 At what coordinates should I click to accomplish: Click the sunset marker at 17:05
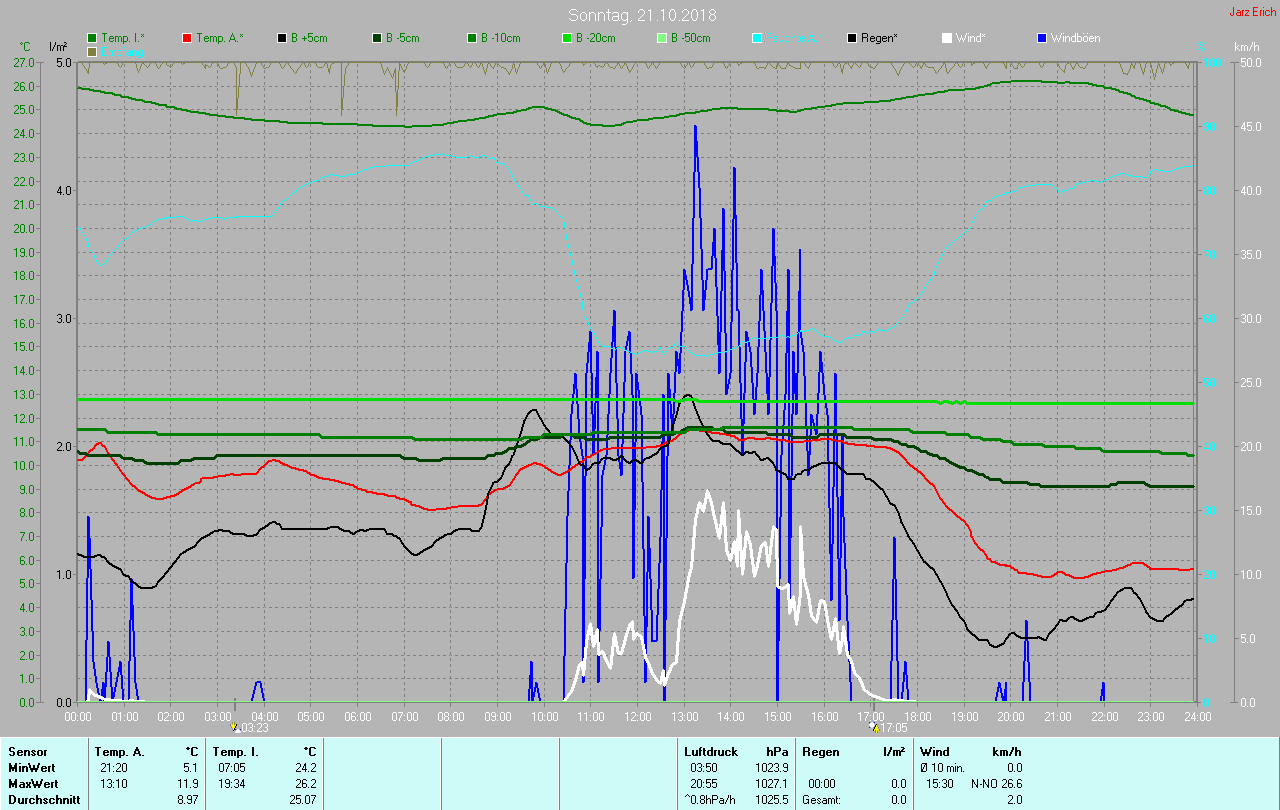pos(875,727)
